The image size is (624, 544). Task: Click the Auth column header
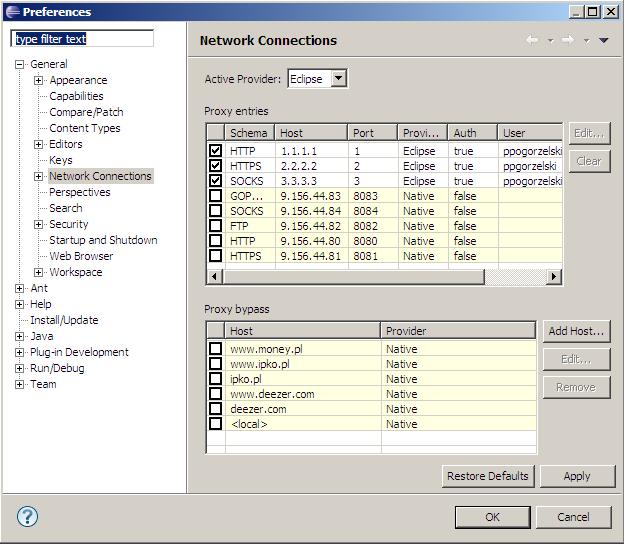472,133
